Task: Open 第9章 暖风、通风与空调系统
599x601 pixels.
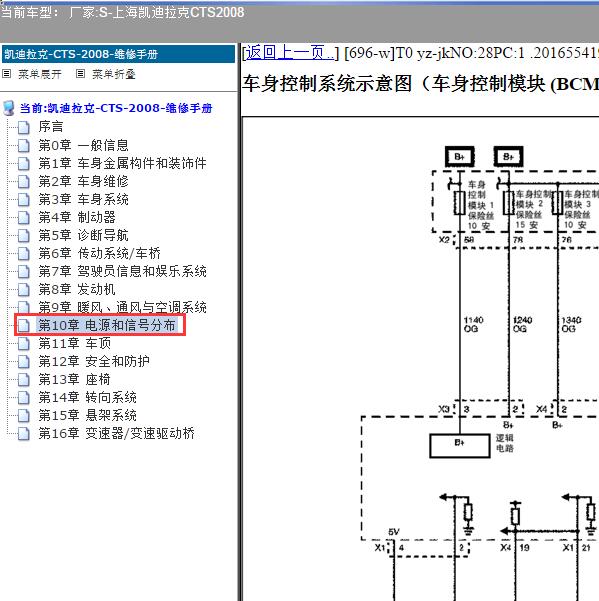Action: click(122, 307)
